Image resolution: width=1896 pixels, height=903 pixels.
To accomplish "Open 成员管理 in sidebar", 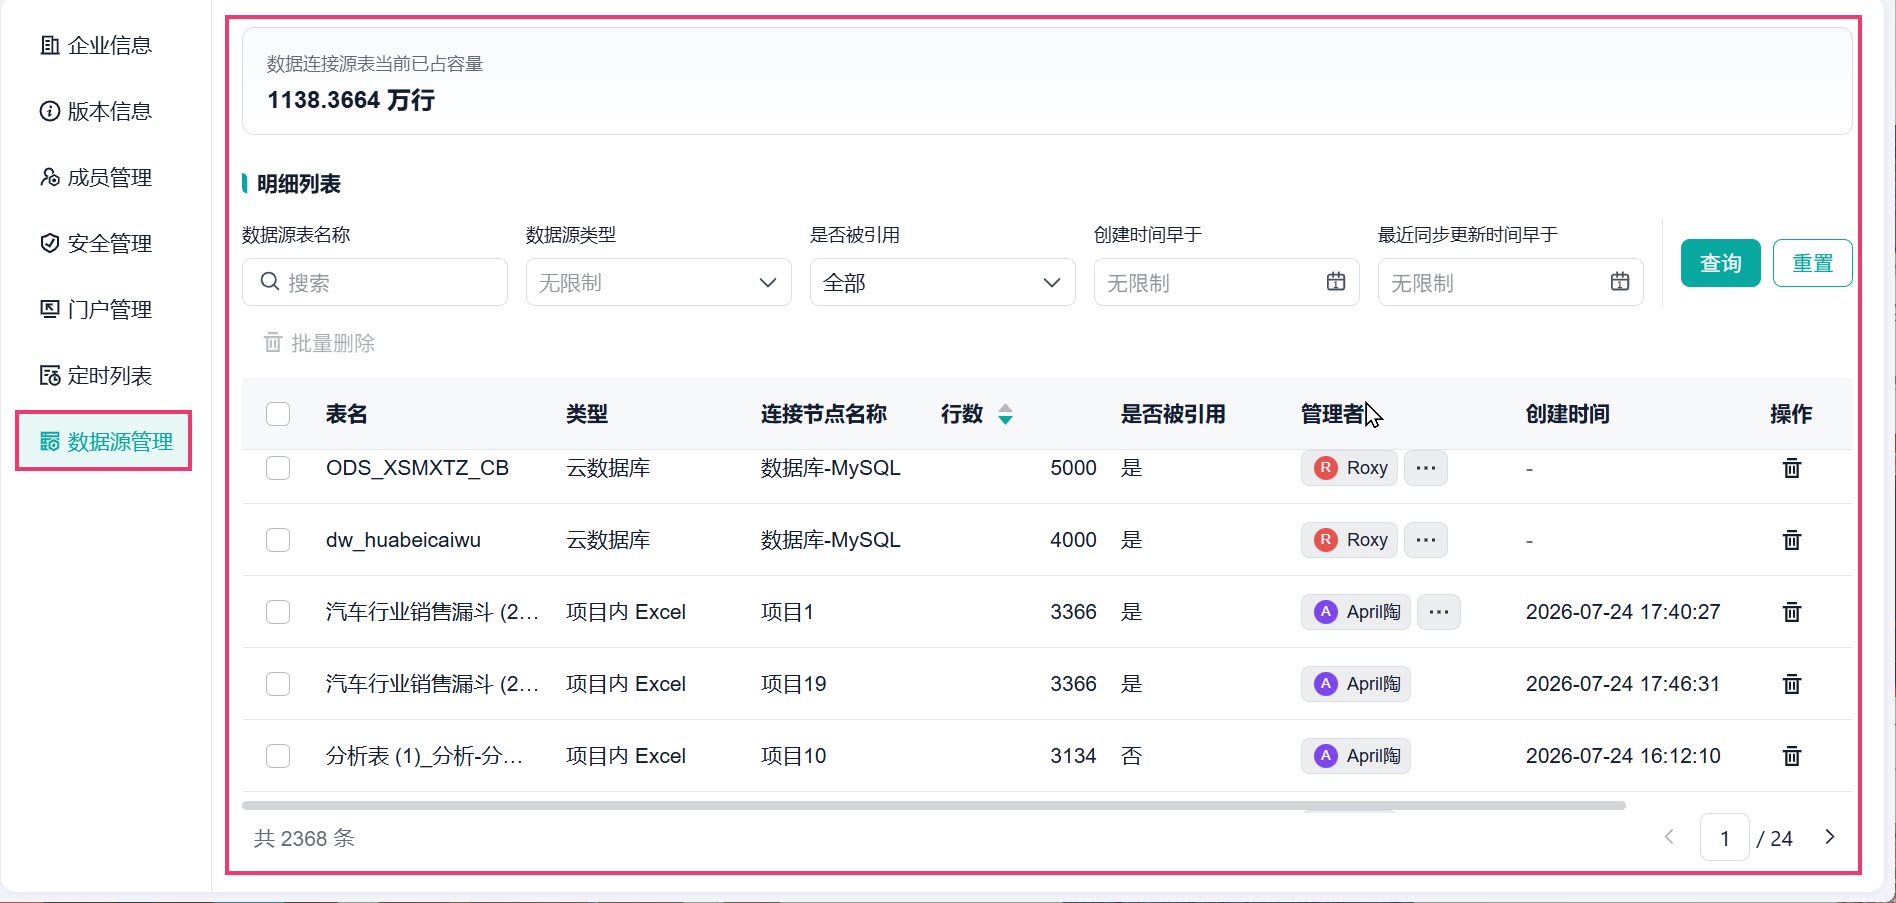I will (97, 177).
